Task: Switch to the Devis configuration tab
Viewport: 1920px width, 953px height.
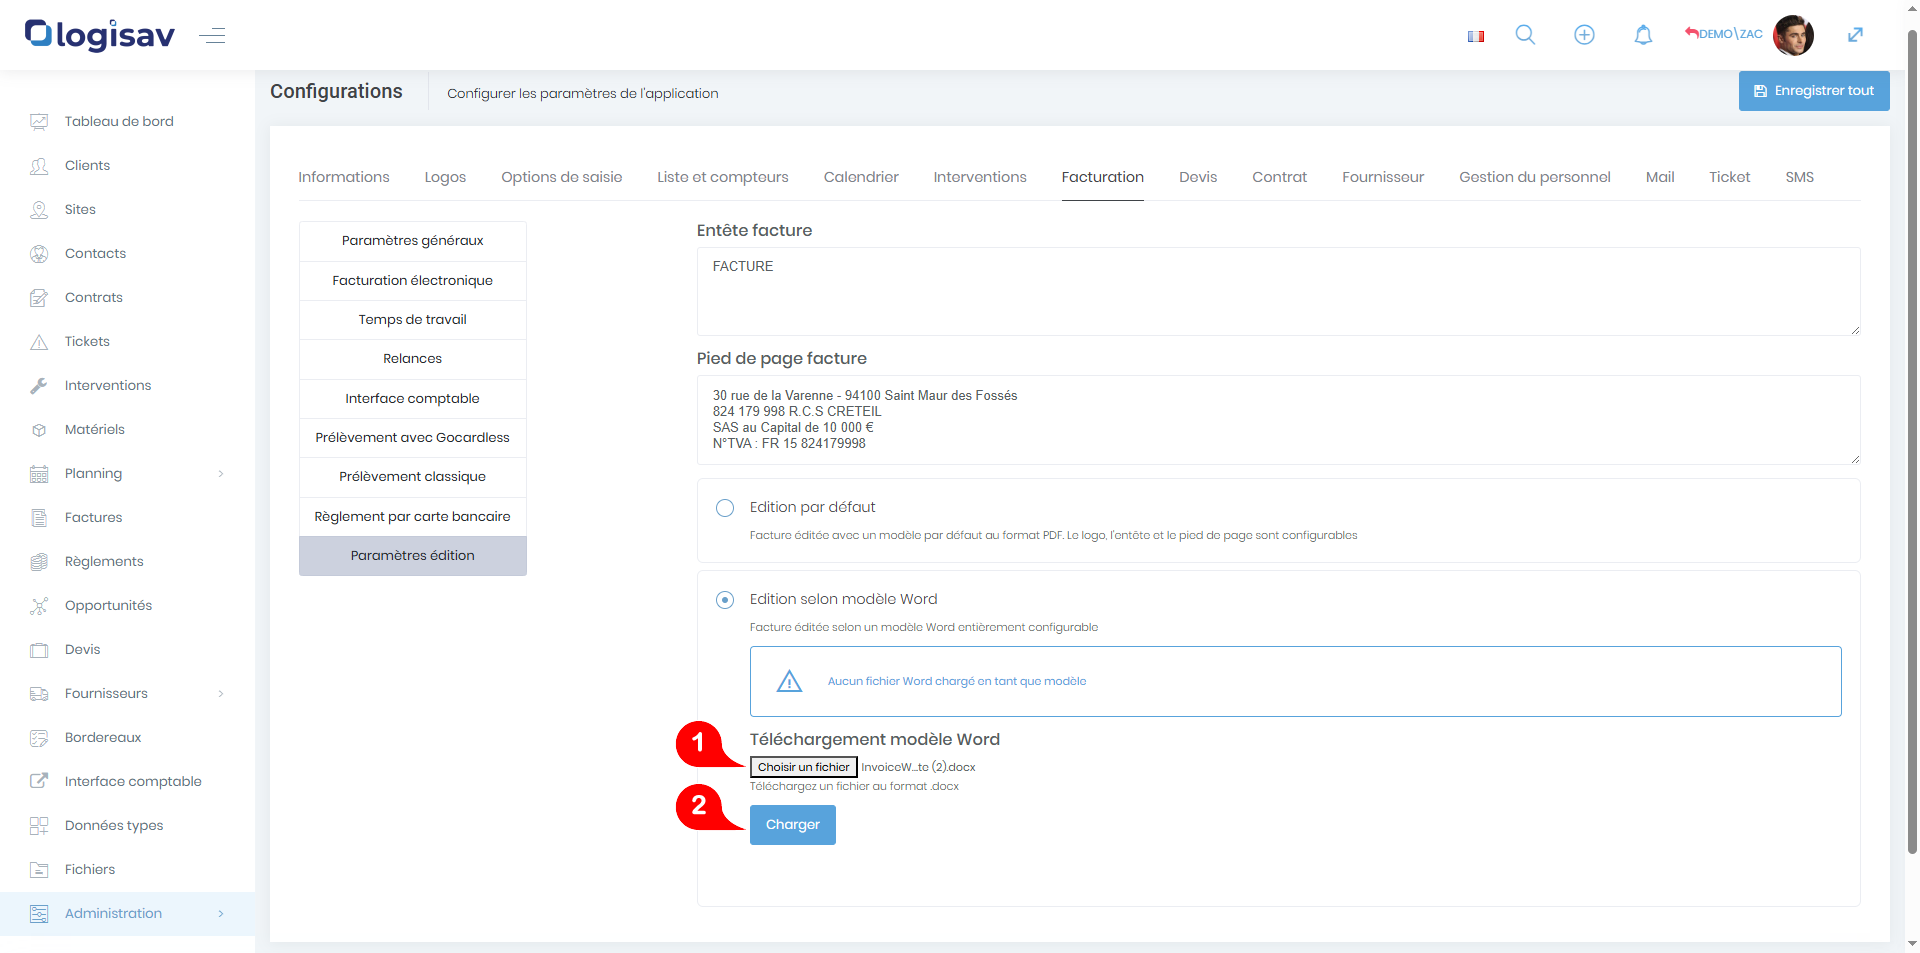Action: [1197, 177]
